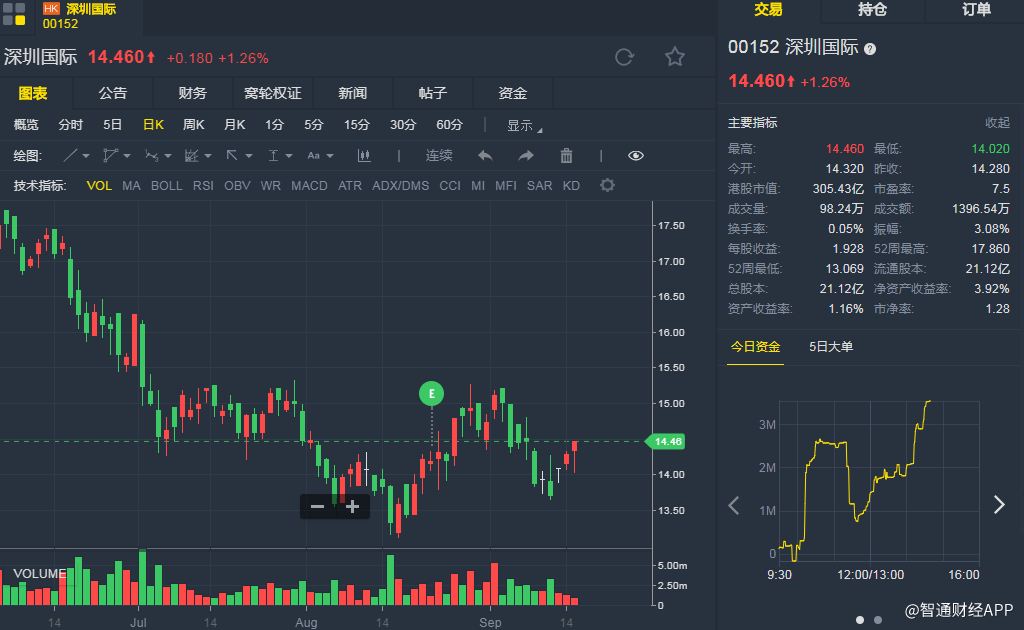The width and height of the screenshot is (1024, 630).
Task: Click the green E event marker on chart
Action: [431, 394]
